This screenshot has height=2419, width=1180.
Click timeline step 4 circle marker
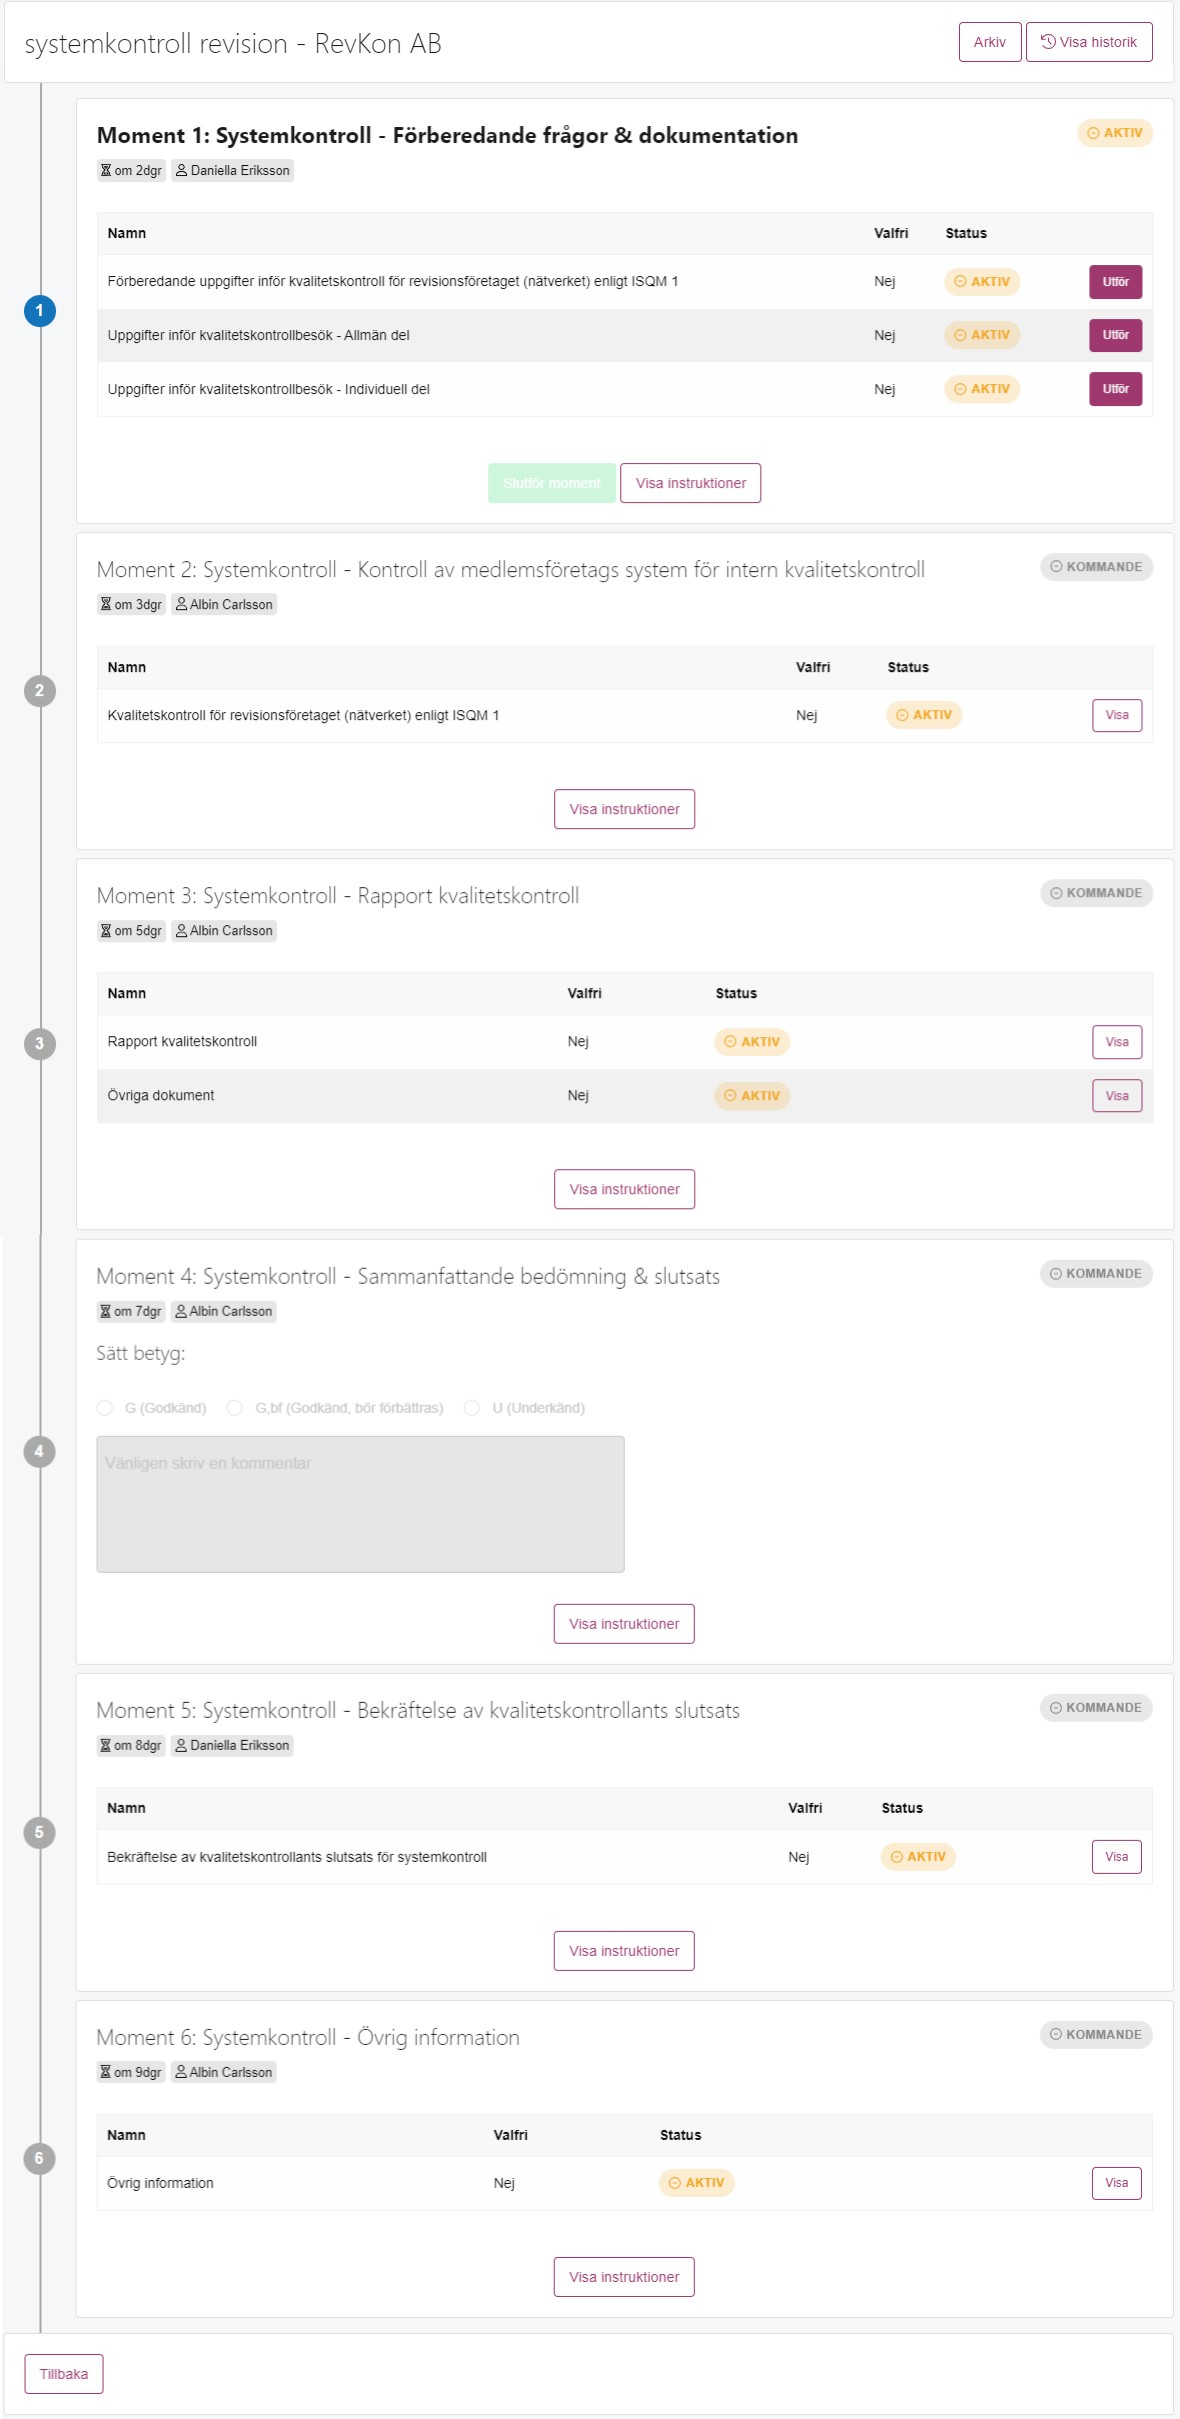click(x=39, y=1451)
